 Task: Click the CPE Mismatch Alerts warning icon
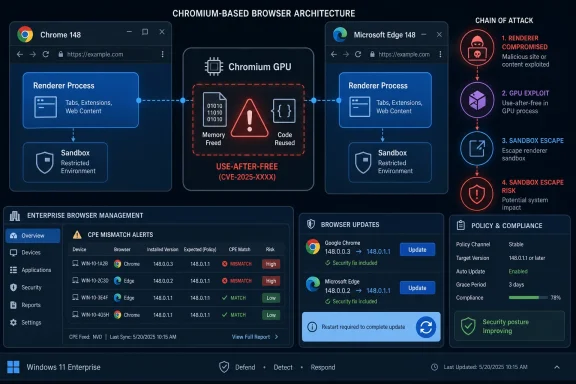pos(77,234)
